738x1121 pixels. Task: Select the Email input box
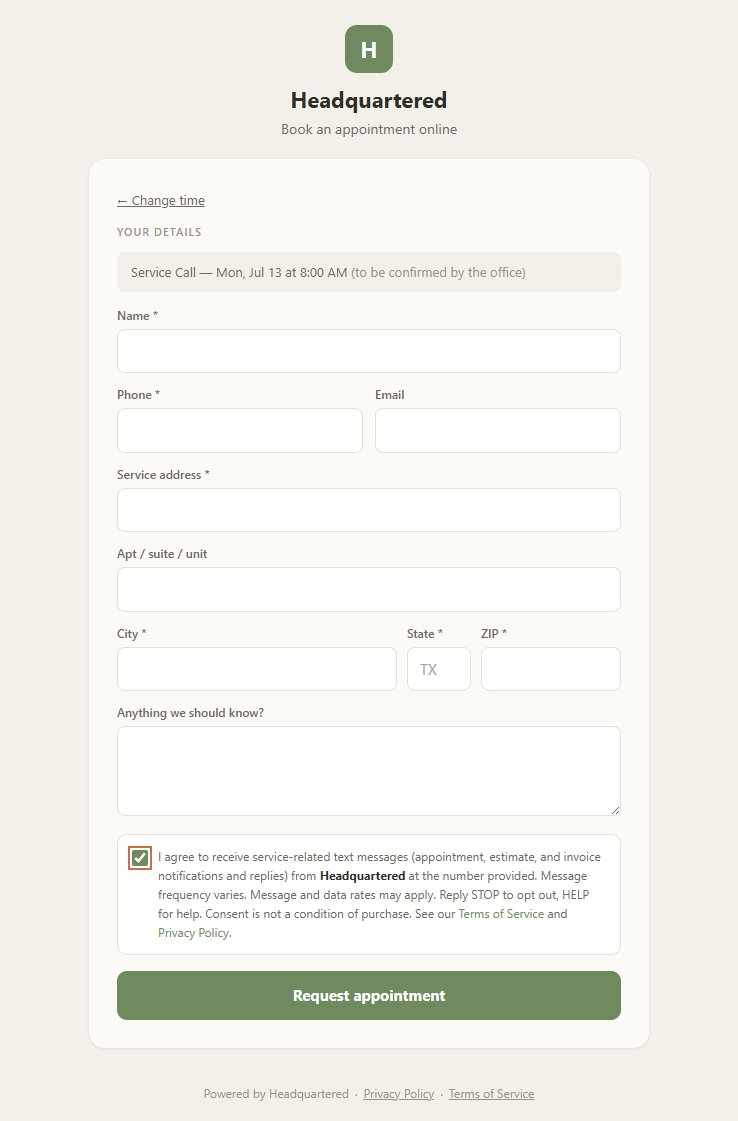(498, 430)
